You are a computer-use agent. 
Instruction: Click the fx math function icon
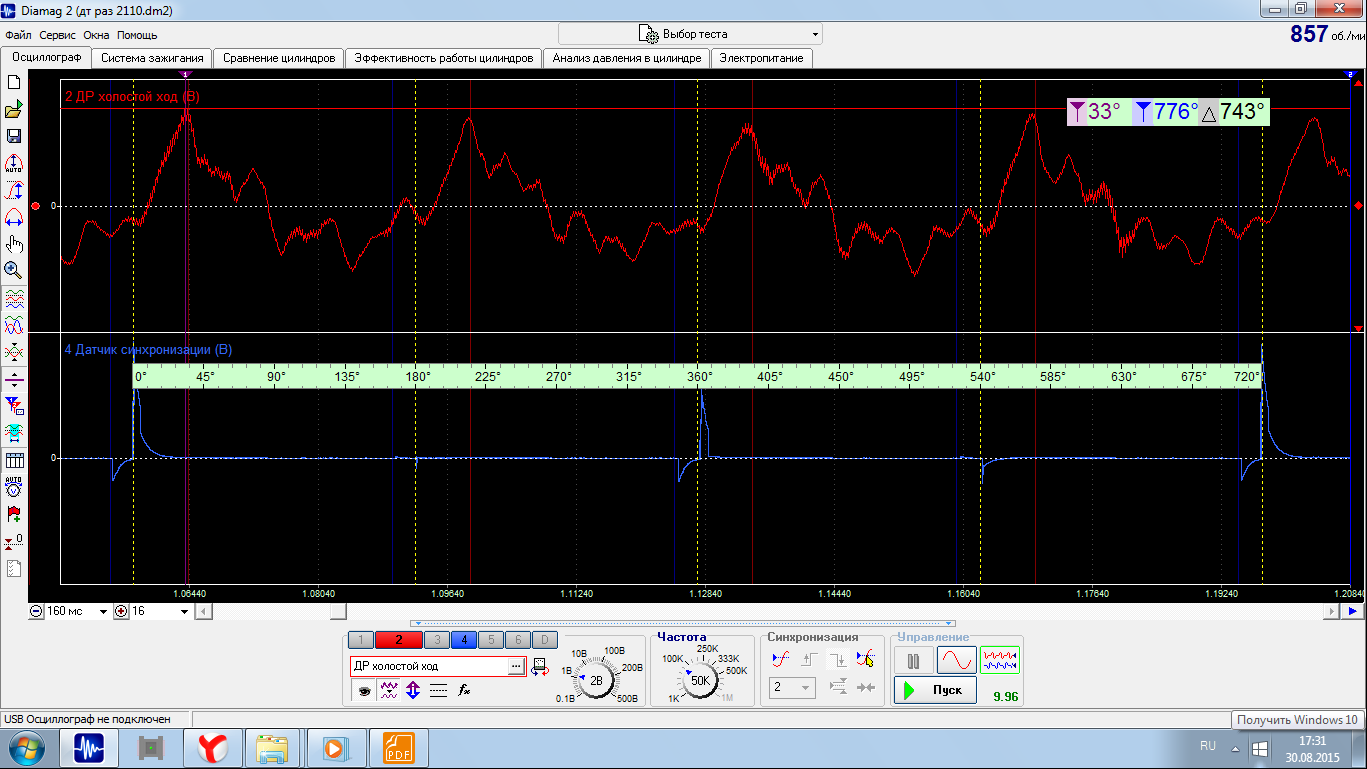464,690
